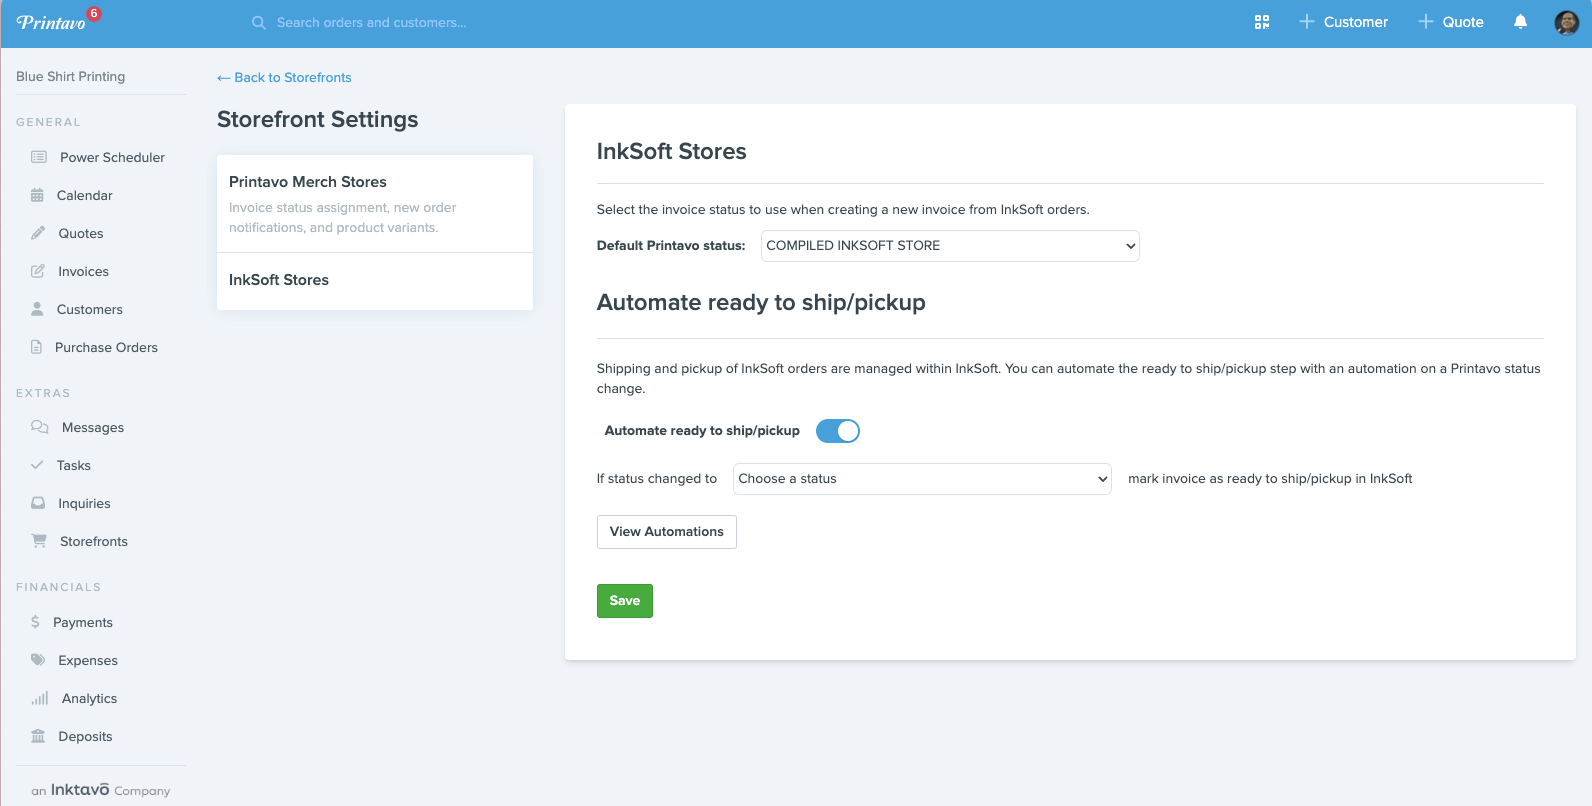The image size is (1592, 806).
Task: Click the Payments dollar icon
Action: point(35,622)
